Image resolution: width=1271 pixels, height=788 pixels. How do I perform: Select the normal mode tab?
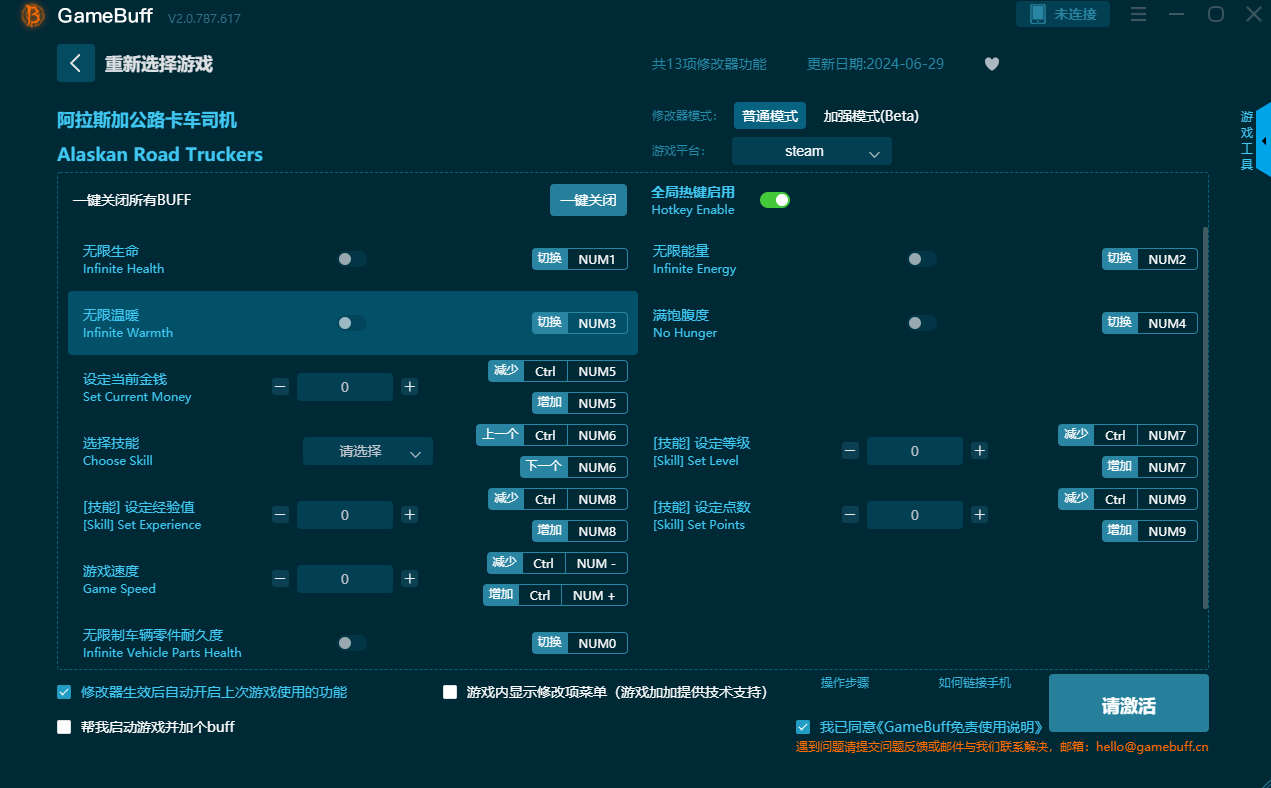[769, 116]
